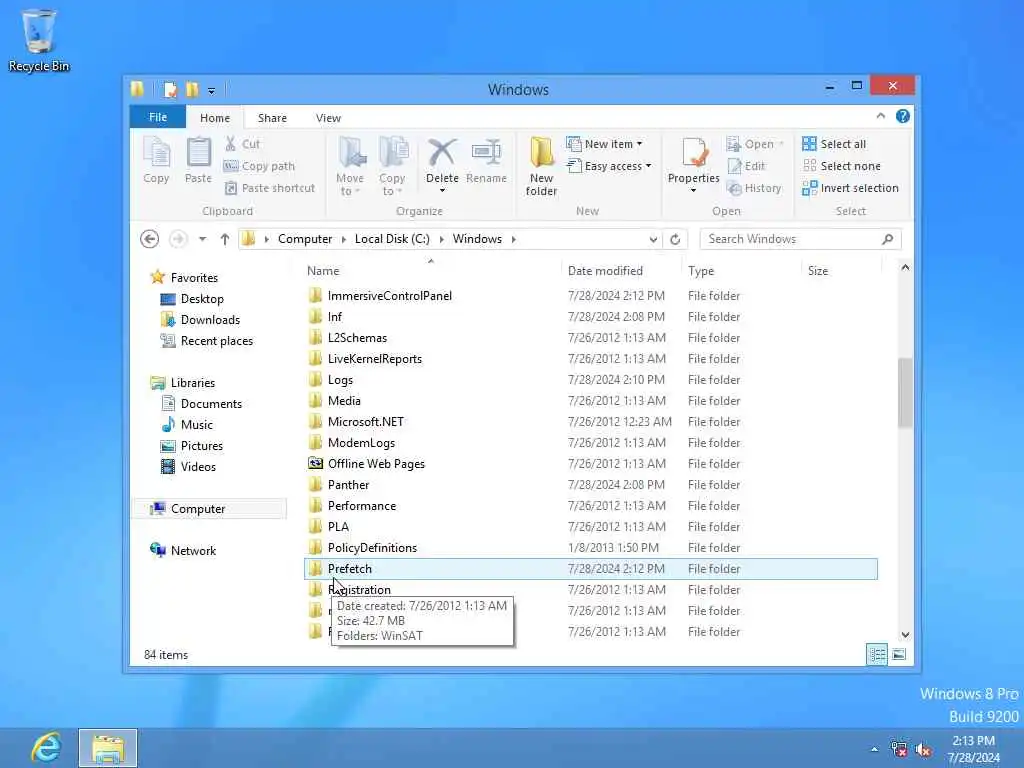Click Computer in the address breadcrumb
This screenshot has width=1024, height=768.
coord(305,239)
